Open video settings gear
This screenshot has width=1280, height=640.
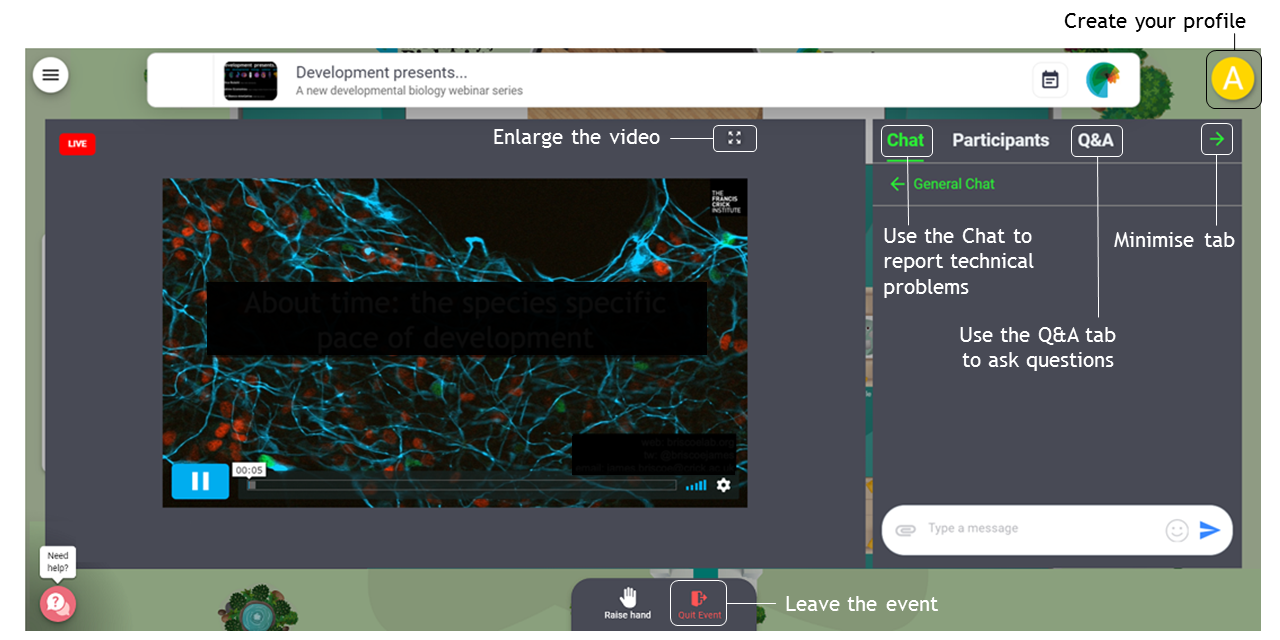tap(723, 485)
